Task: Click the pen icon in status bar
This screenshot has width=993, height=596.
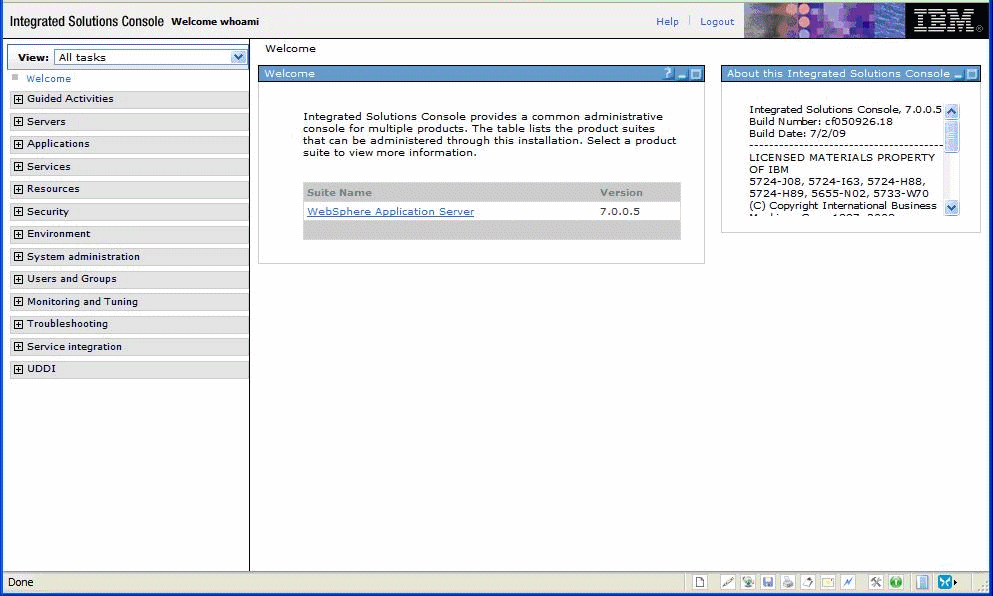Action: coord(728,582)
